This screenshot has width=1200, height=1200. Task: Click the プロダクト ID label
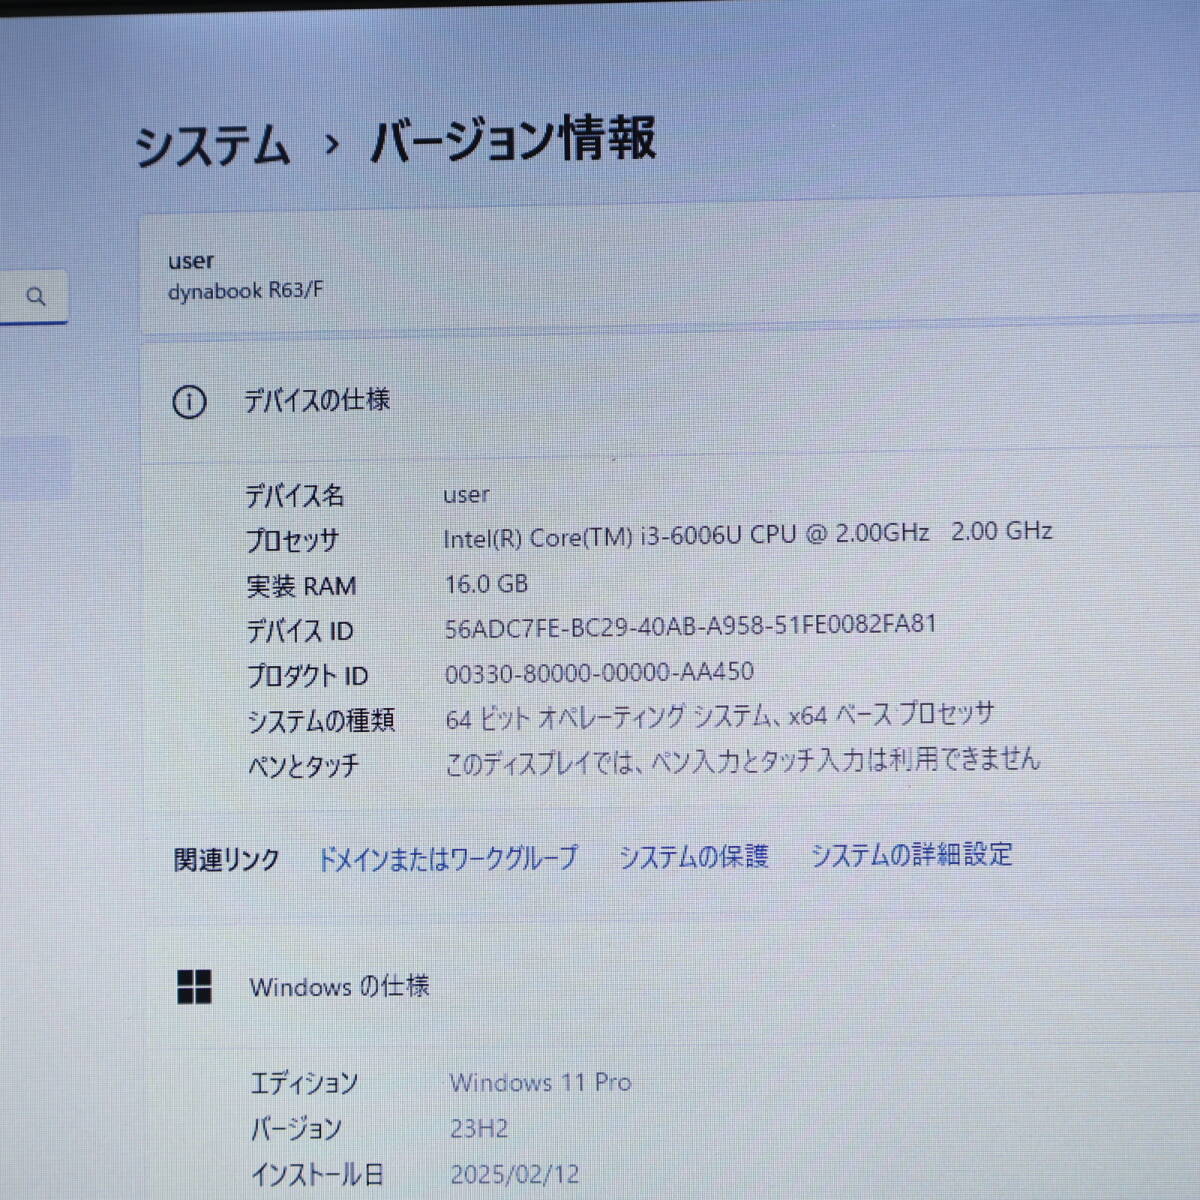tap(308, 676)
